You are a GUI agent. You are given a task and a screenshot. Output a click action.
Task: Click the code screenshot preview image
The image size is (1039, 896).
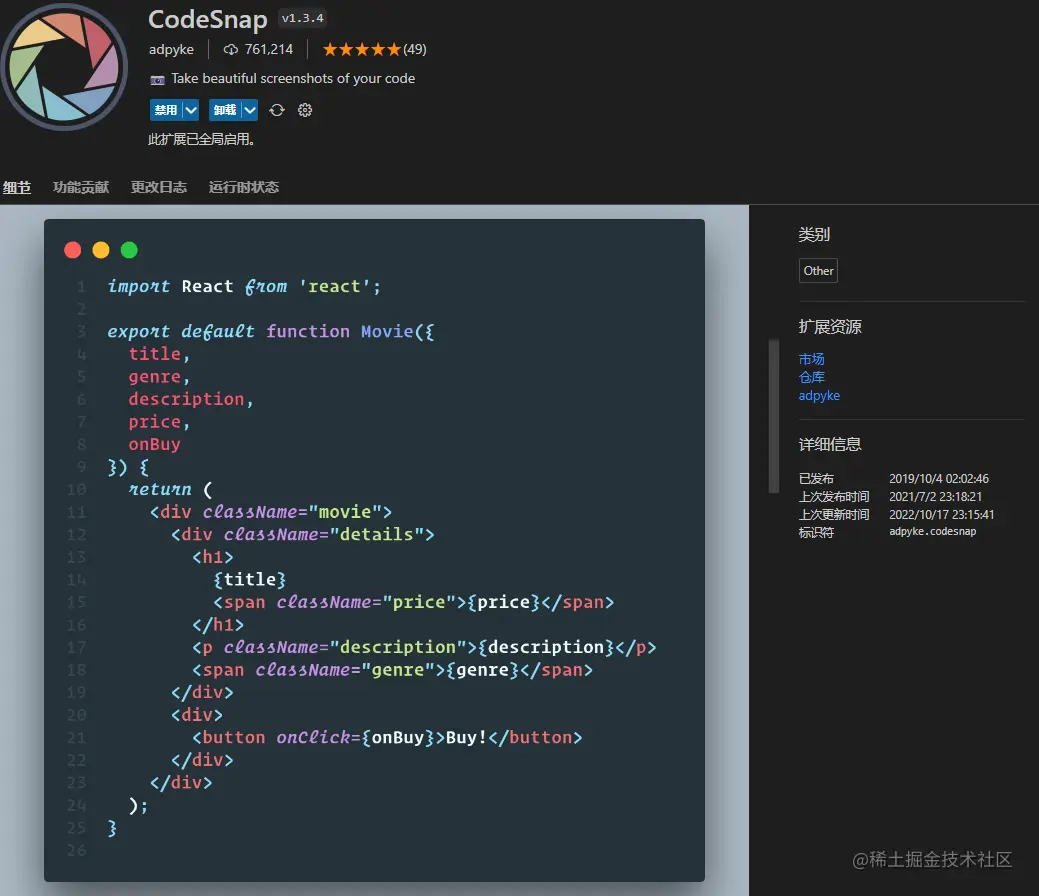point(374,550)
